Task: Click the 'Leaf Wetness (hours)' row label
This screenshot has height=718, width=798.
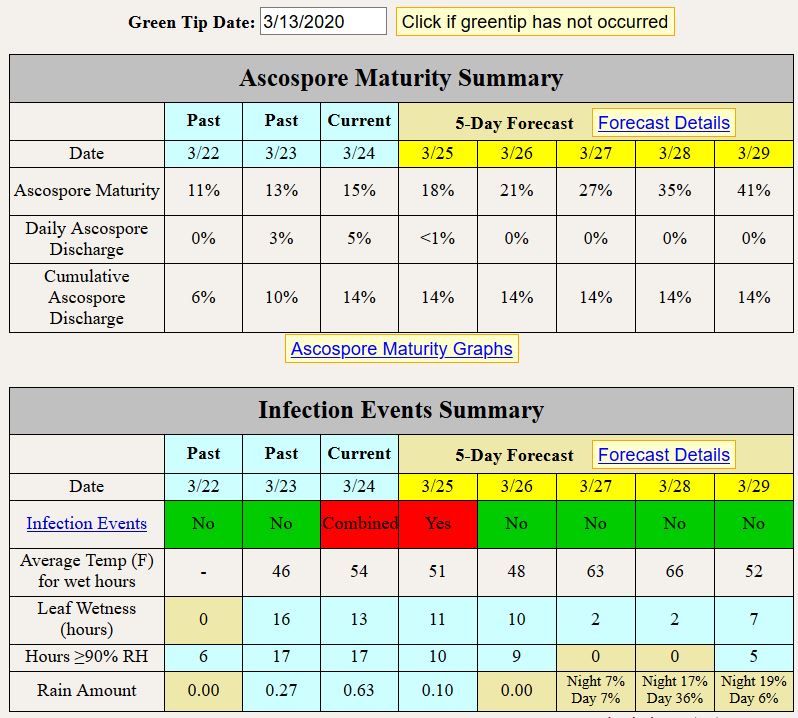Action: [87, 620]
